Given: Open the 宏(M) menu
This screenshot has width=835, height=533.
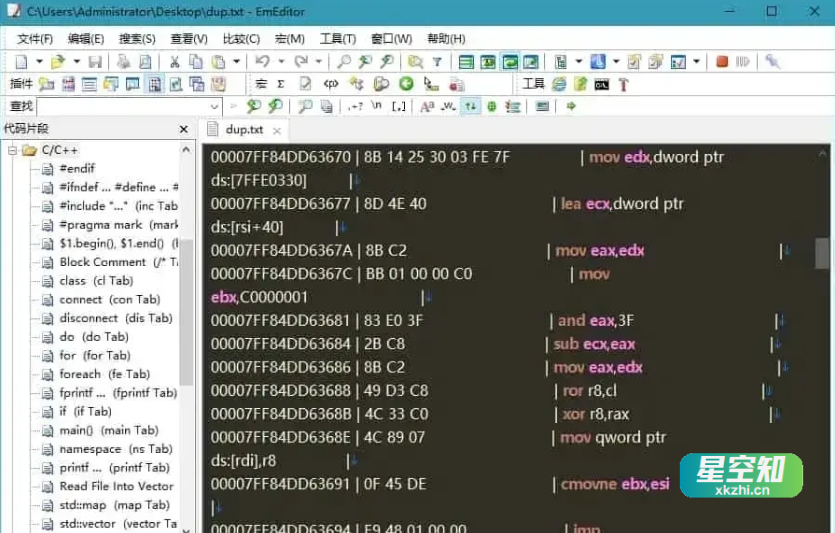Looking at the screenshot, I should [290, 39].
